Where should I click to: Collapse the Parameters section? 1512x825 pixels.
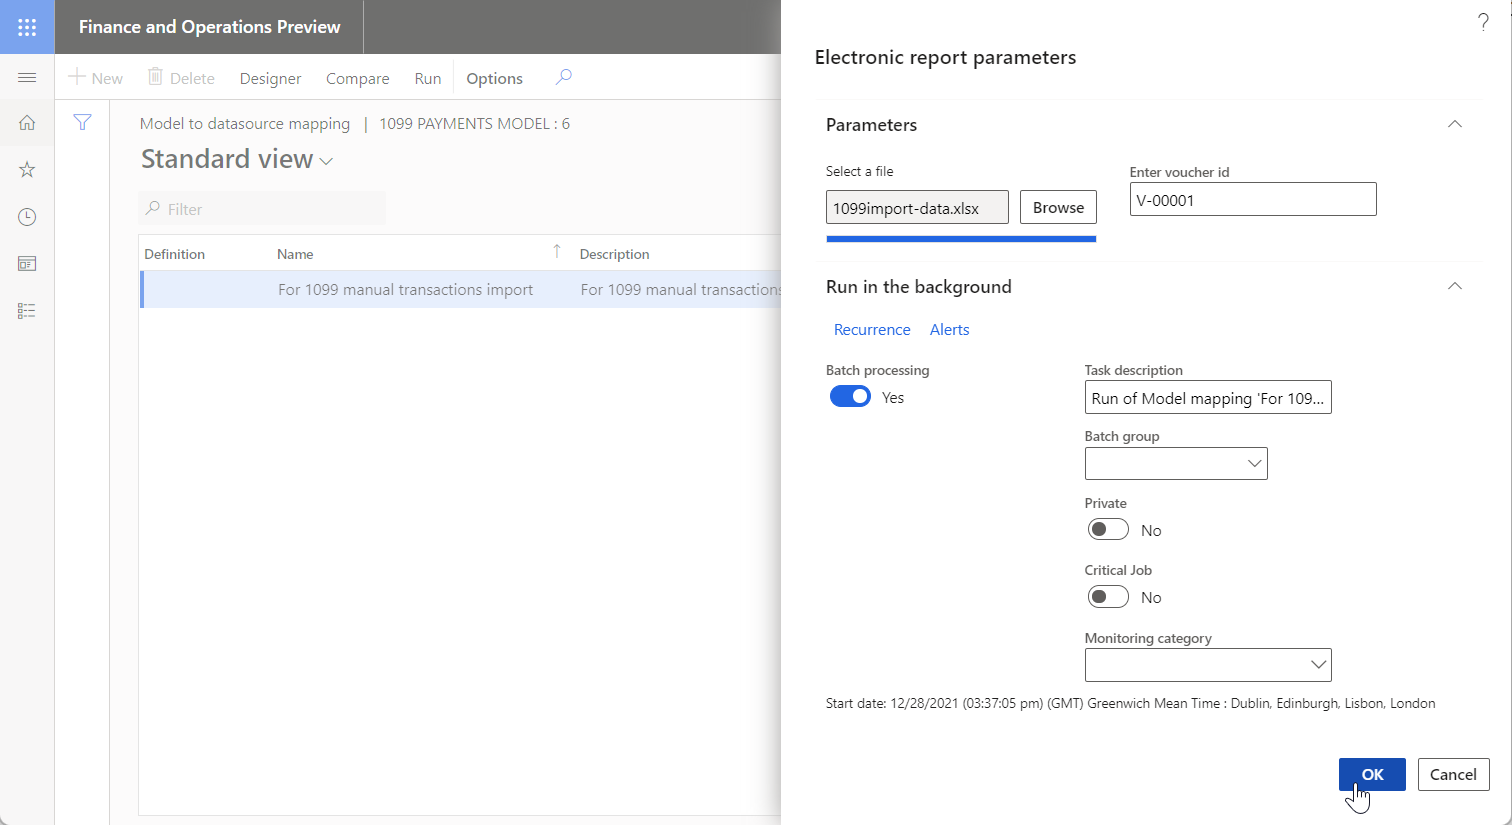[1453, 124]
